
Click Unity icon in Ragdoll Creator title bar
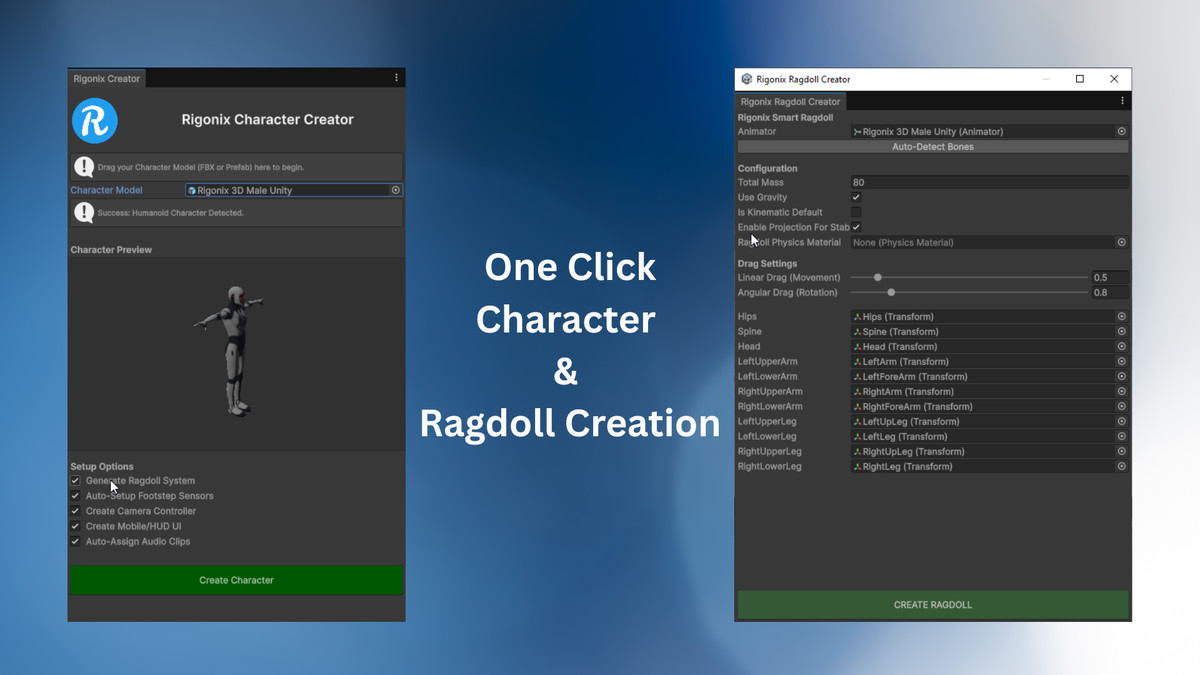746,79
